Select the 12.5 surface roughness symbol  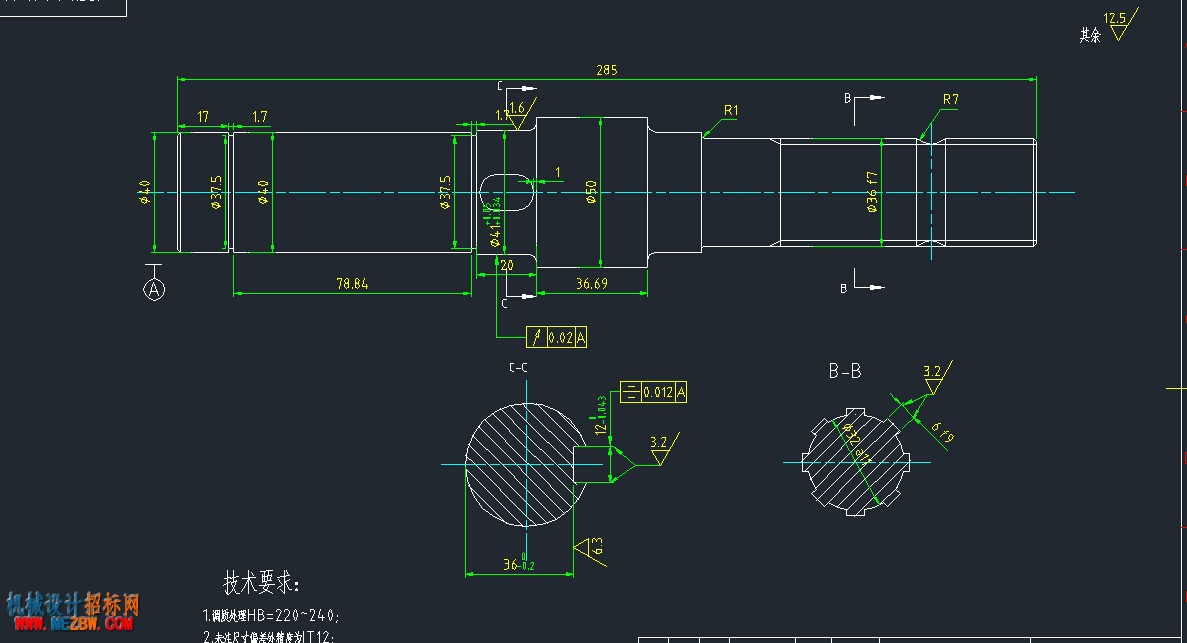tap(1120, 26)
